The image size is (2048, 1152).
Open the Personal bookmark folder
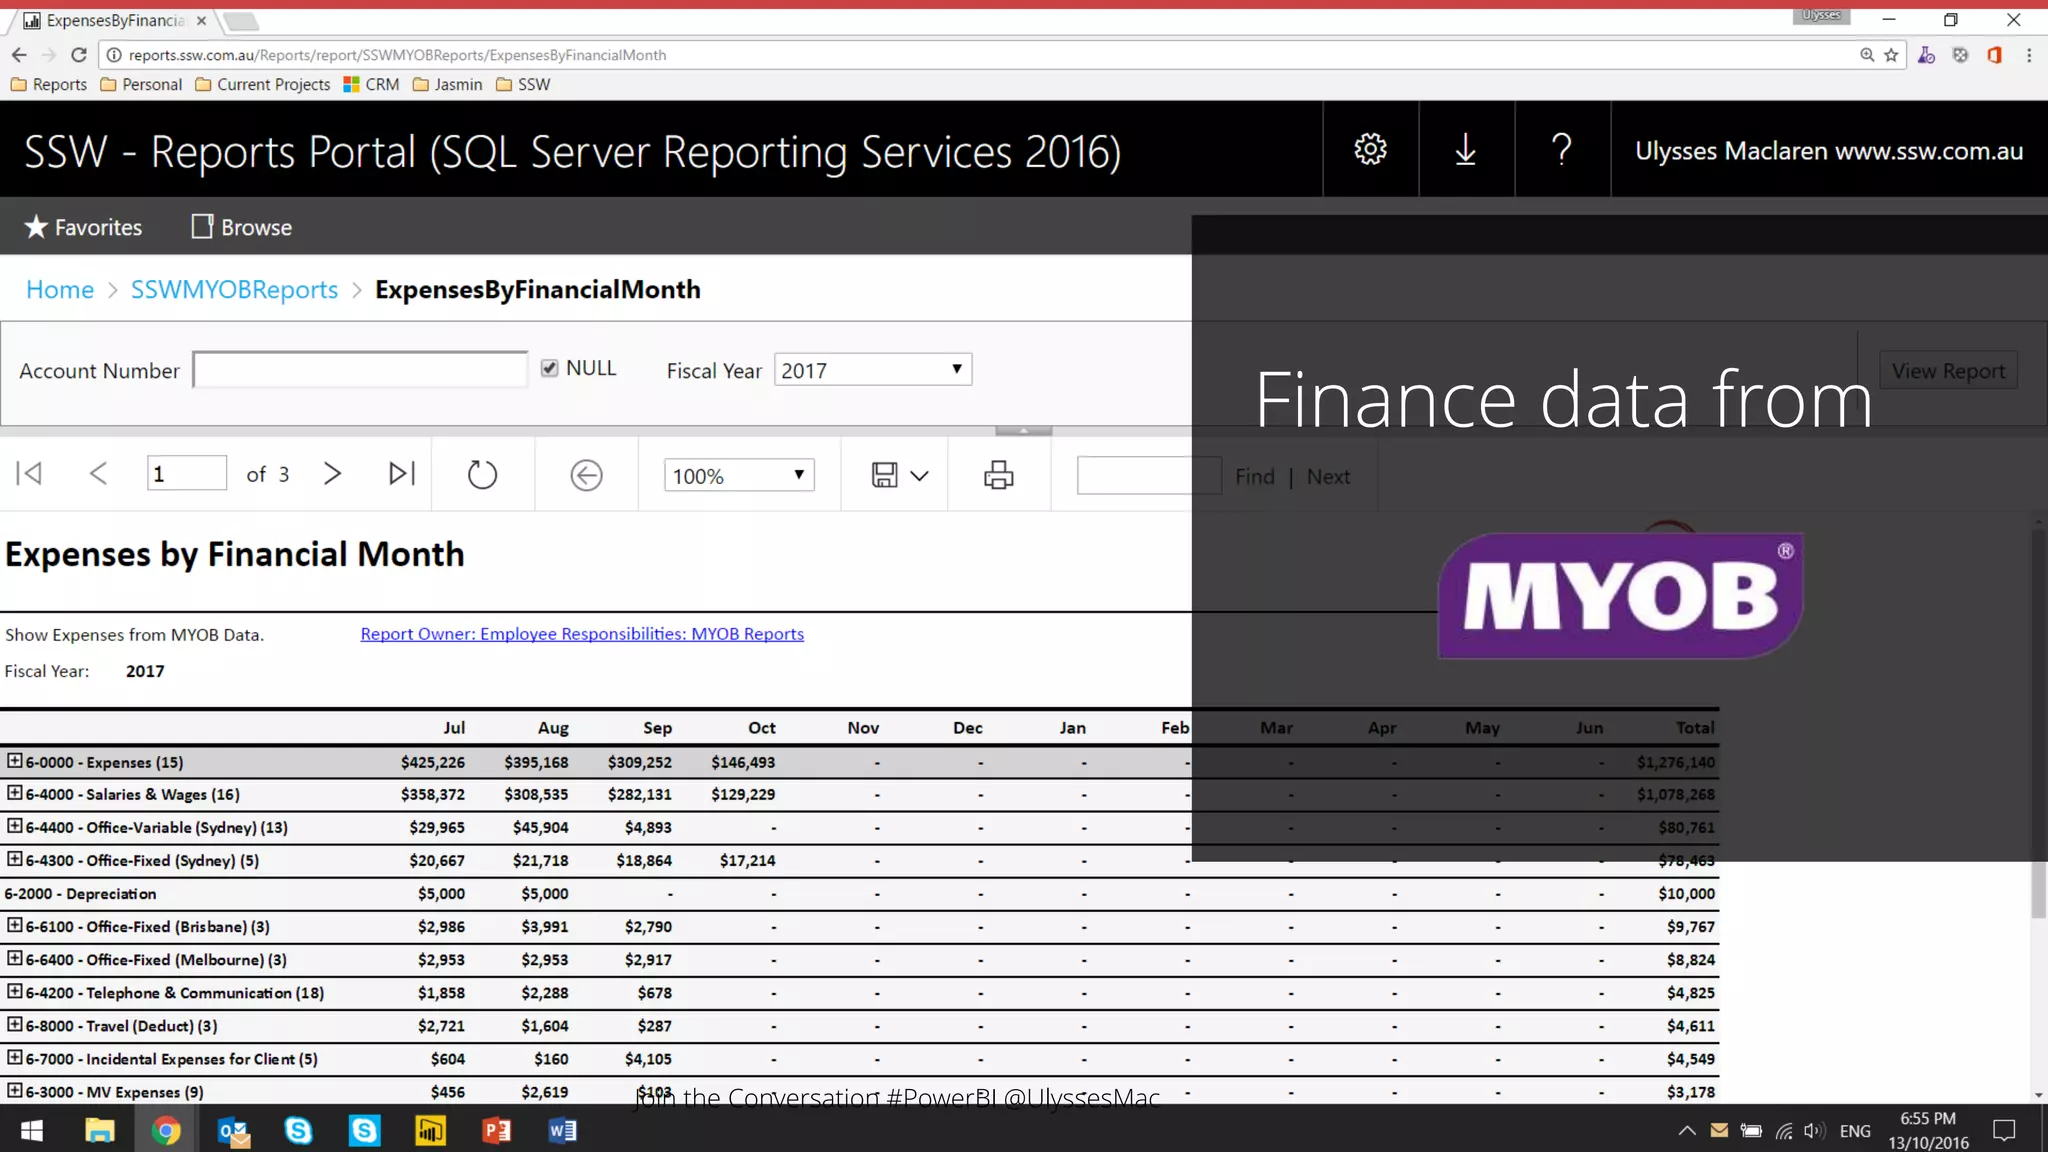(141, 84)
